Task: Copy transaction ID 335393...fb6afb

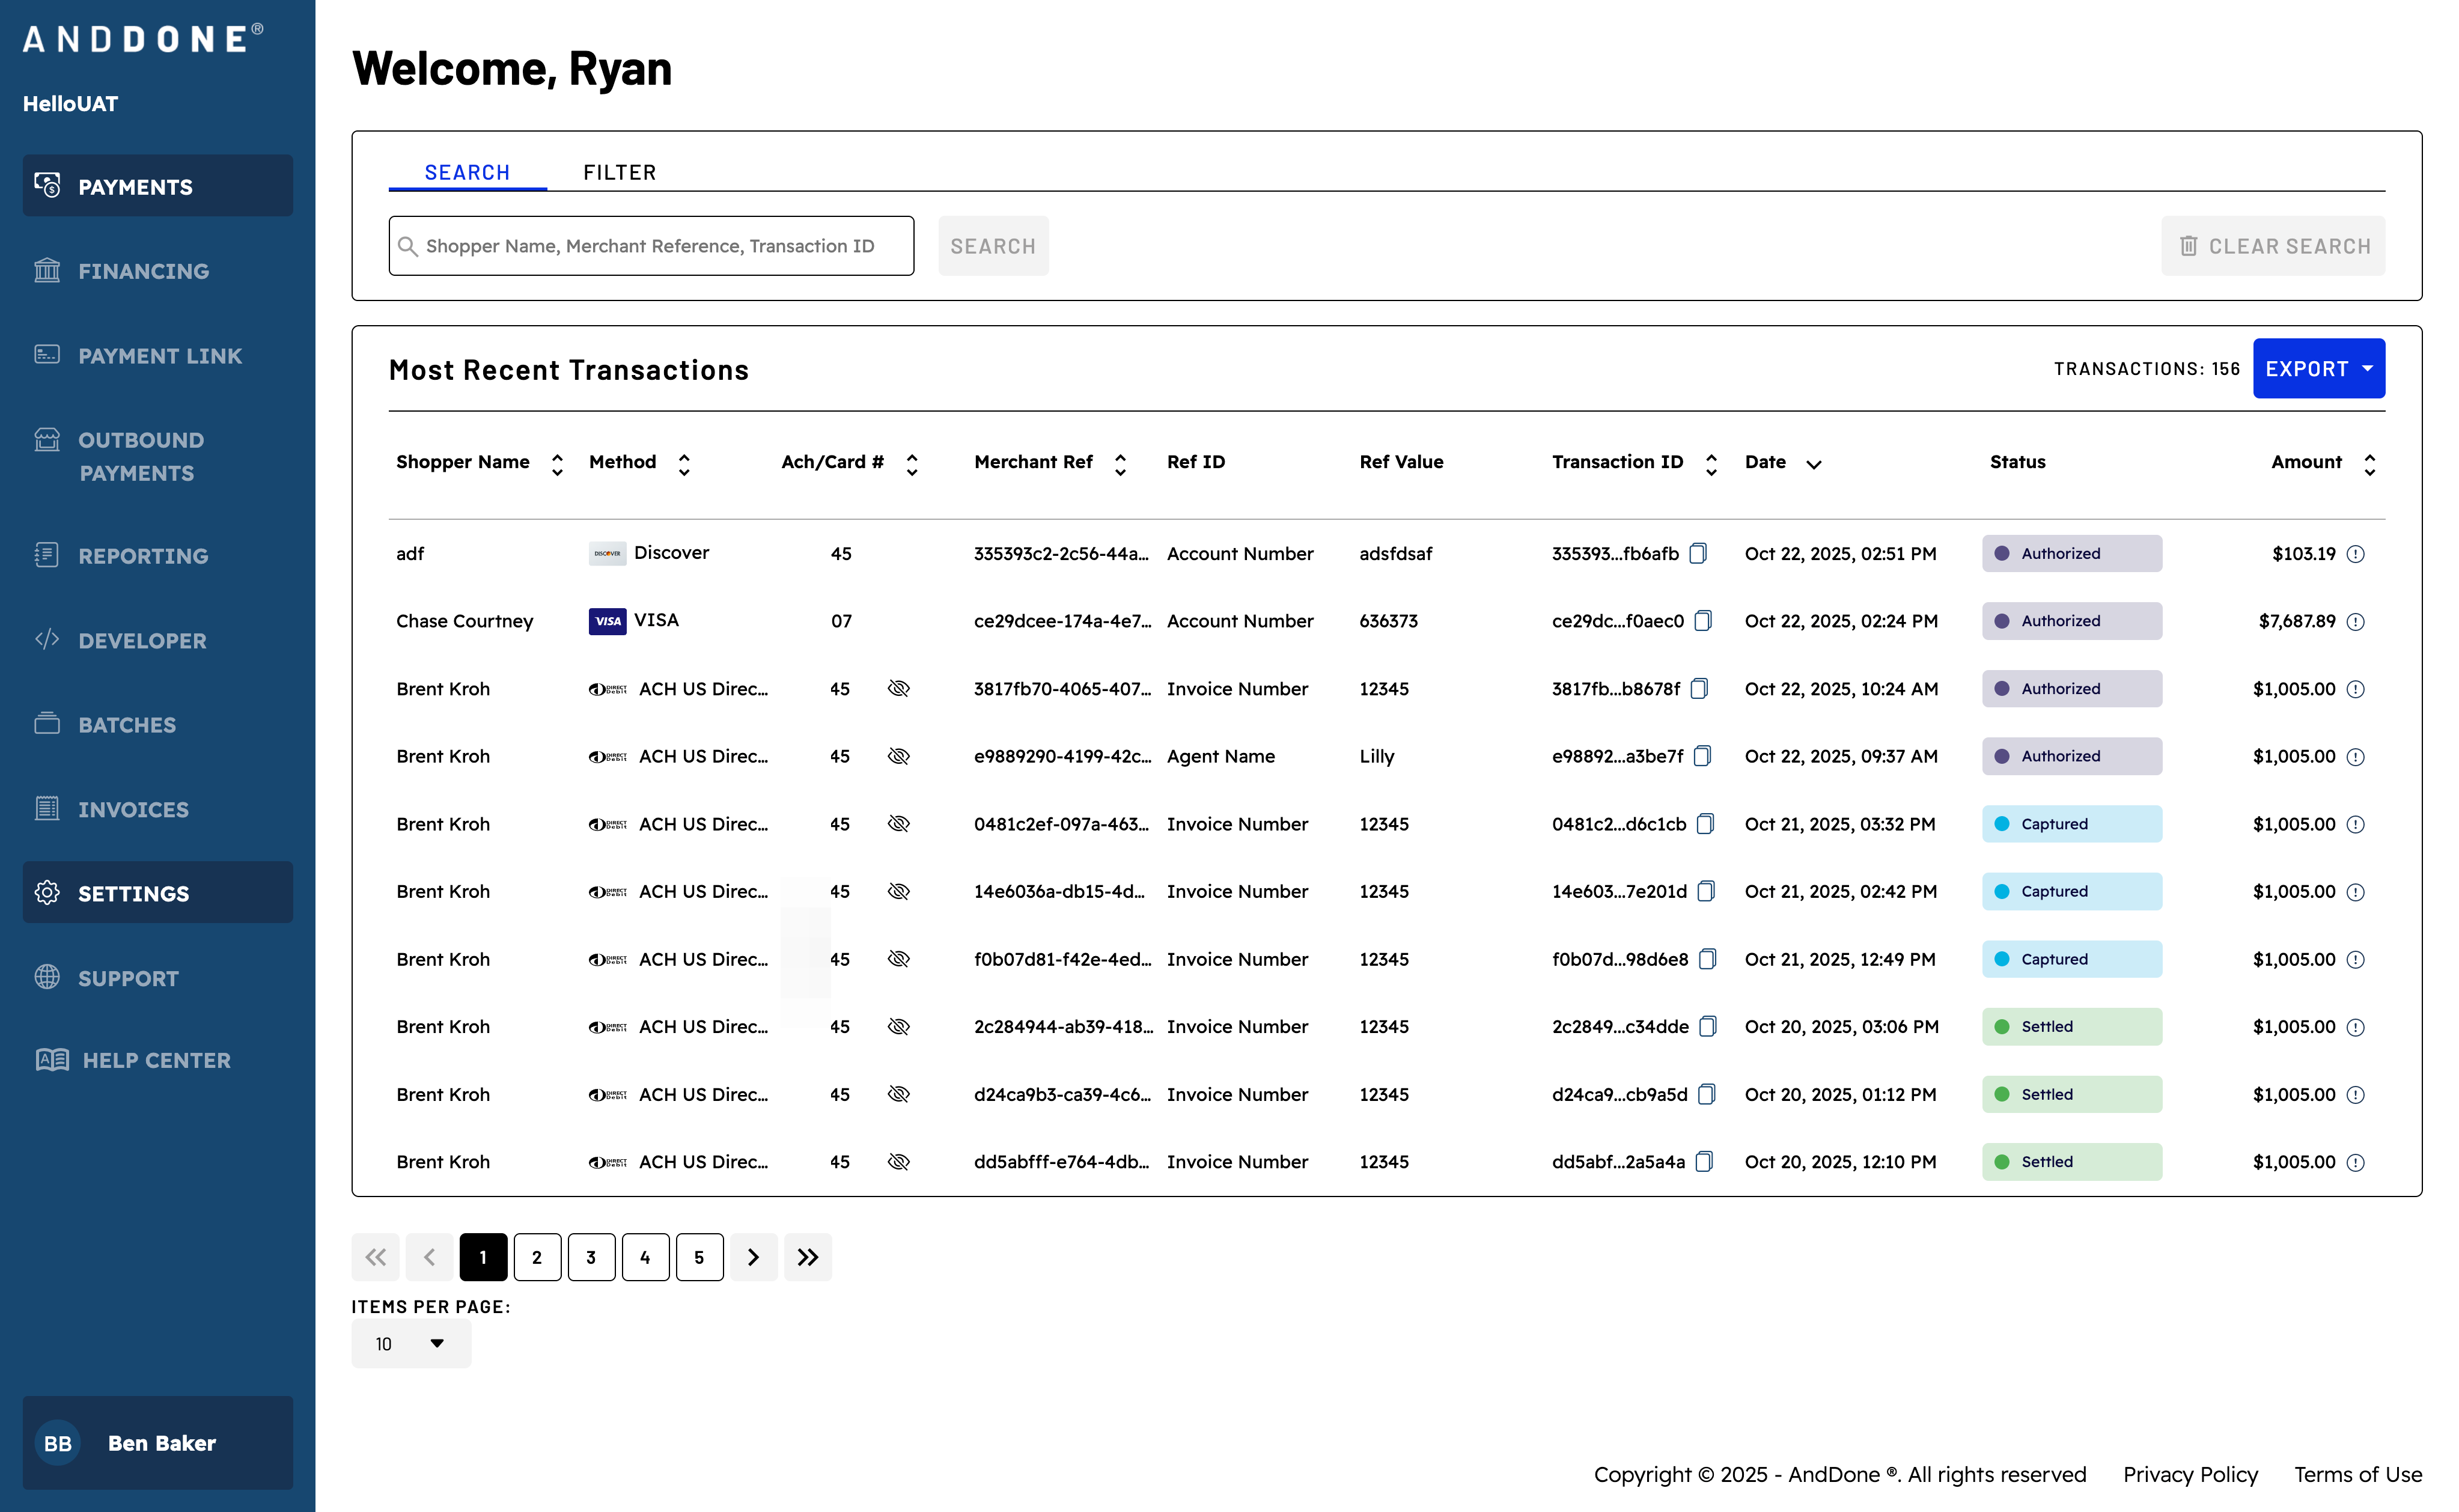Action: (x=1697, y=553)
